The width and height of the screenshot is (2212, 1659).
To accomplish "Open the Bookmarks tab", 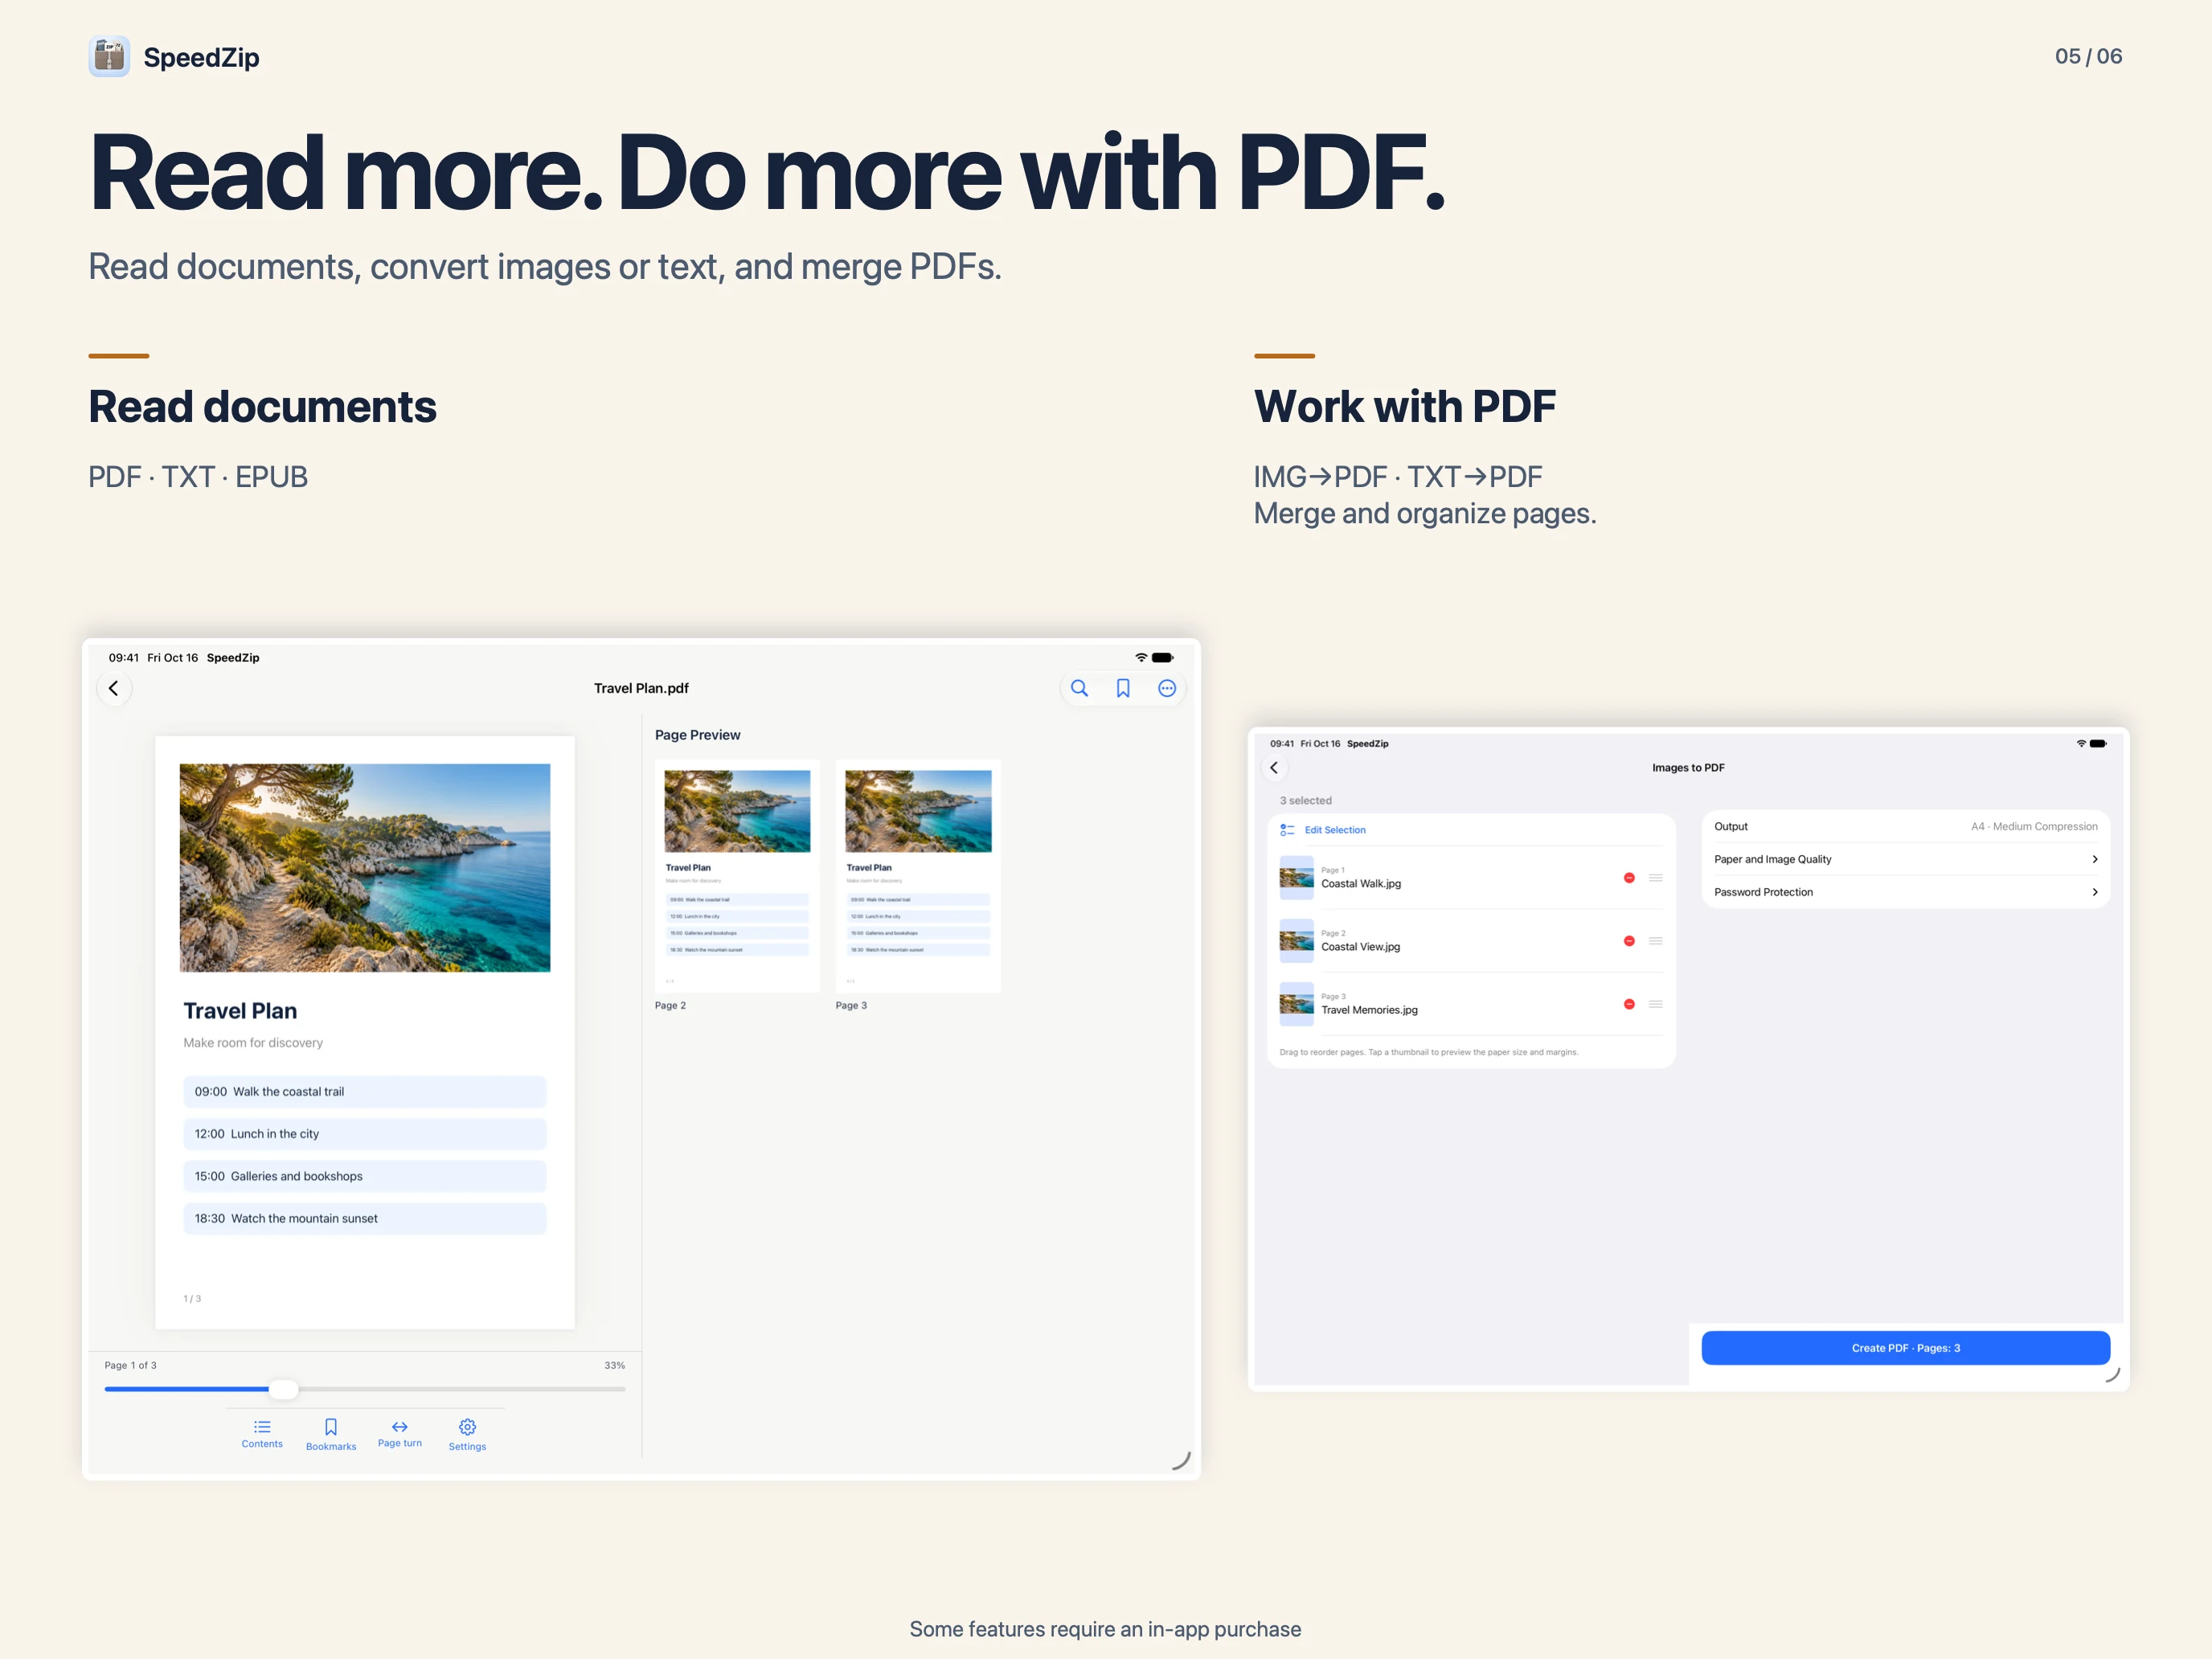I will (x=331, y=1434).
